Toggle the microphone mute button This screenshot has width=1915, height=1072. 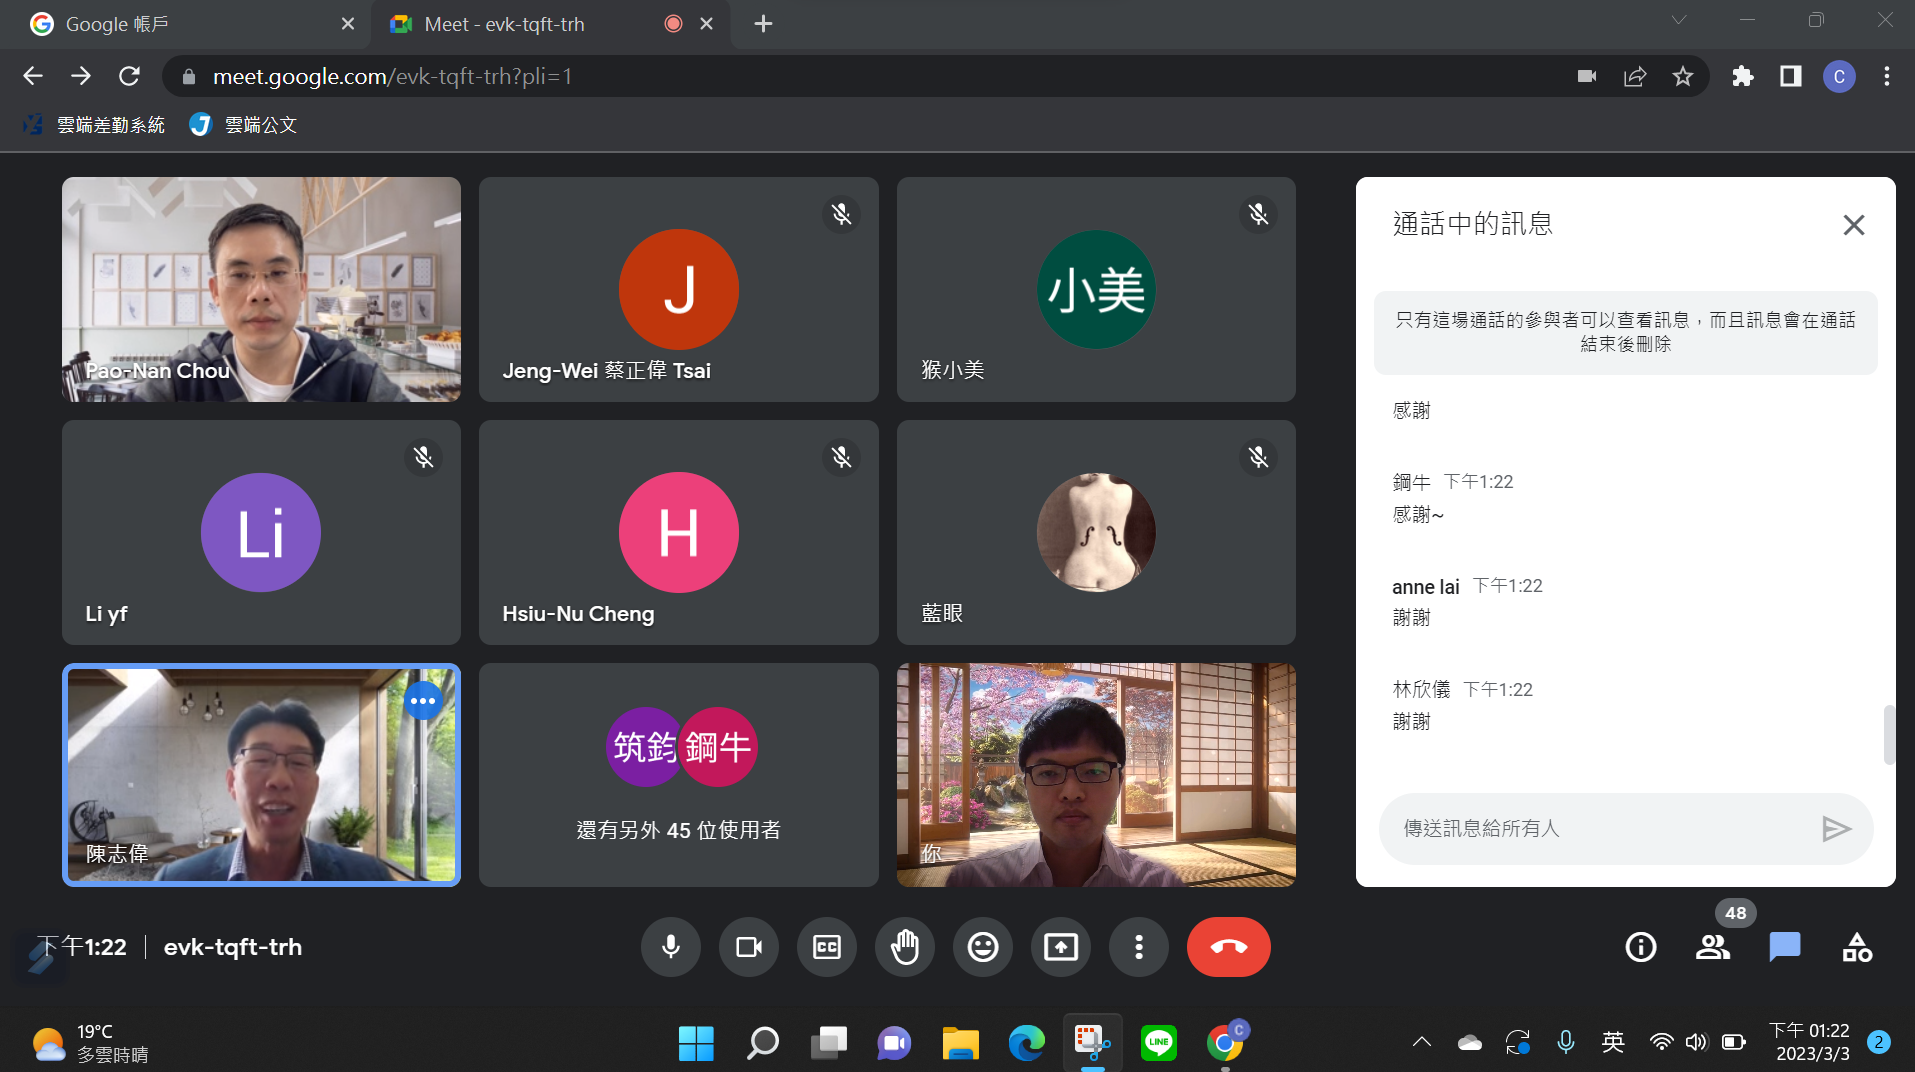coord(671,947)
